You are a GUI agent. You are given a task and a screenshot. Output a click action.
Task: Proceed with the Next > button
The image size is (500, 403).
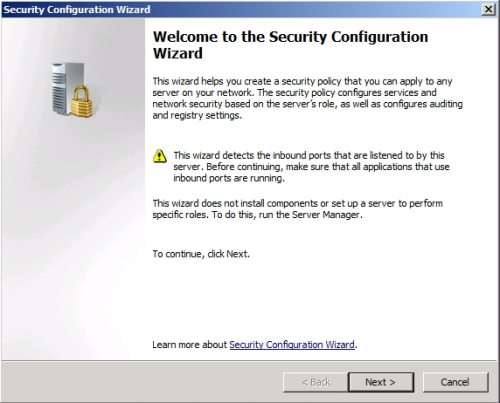(x=381, y=382)
